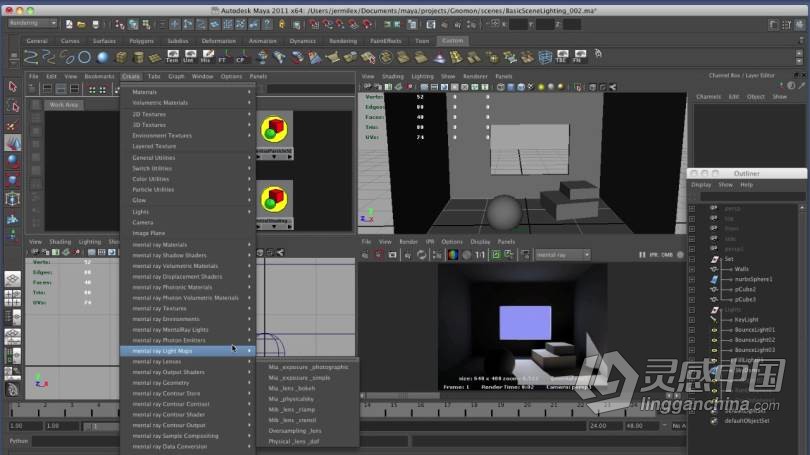
Task: Create a NURBS sphere from the shelf
Action: [103, 57]
